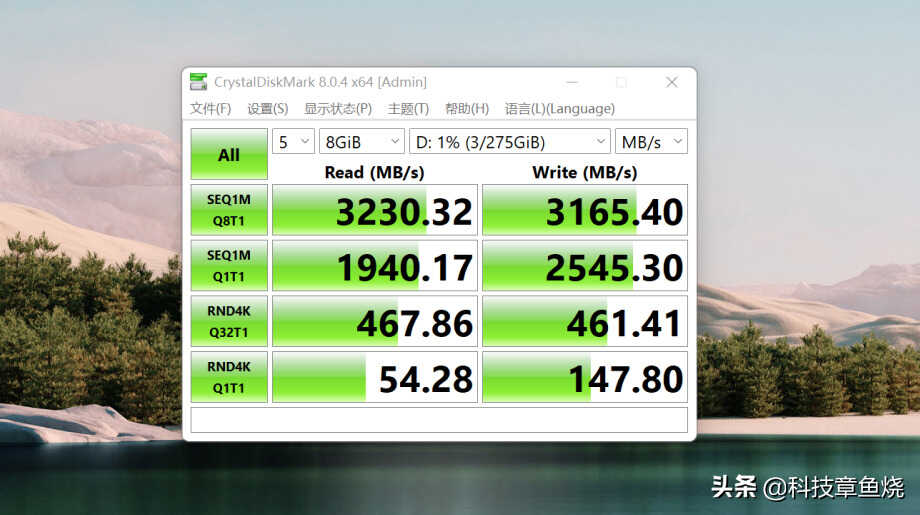The image size is (920, 515).
Task: Minimize the CrystalDiskMark window
Action: (x=572, y=82)
